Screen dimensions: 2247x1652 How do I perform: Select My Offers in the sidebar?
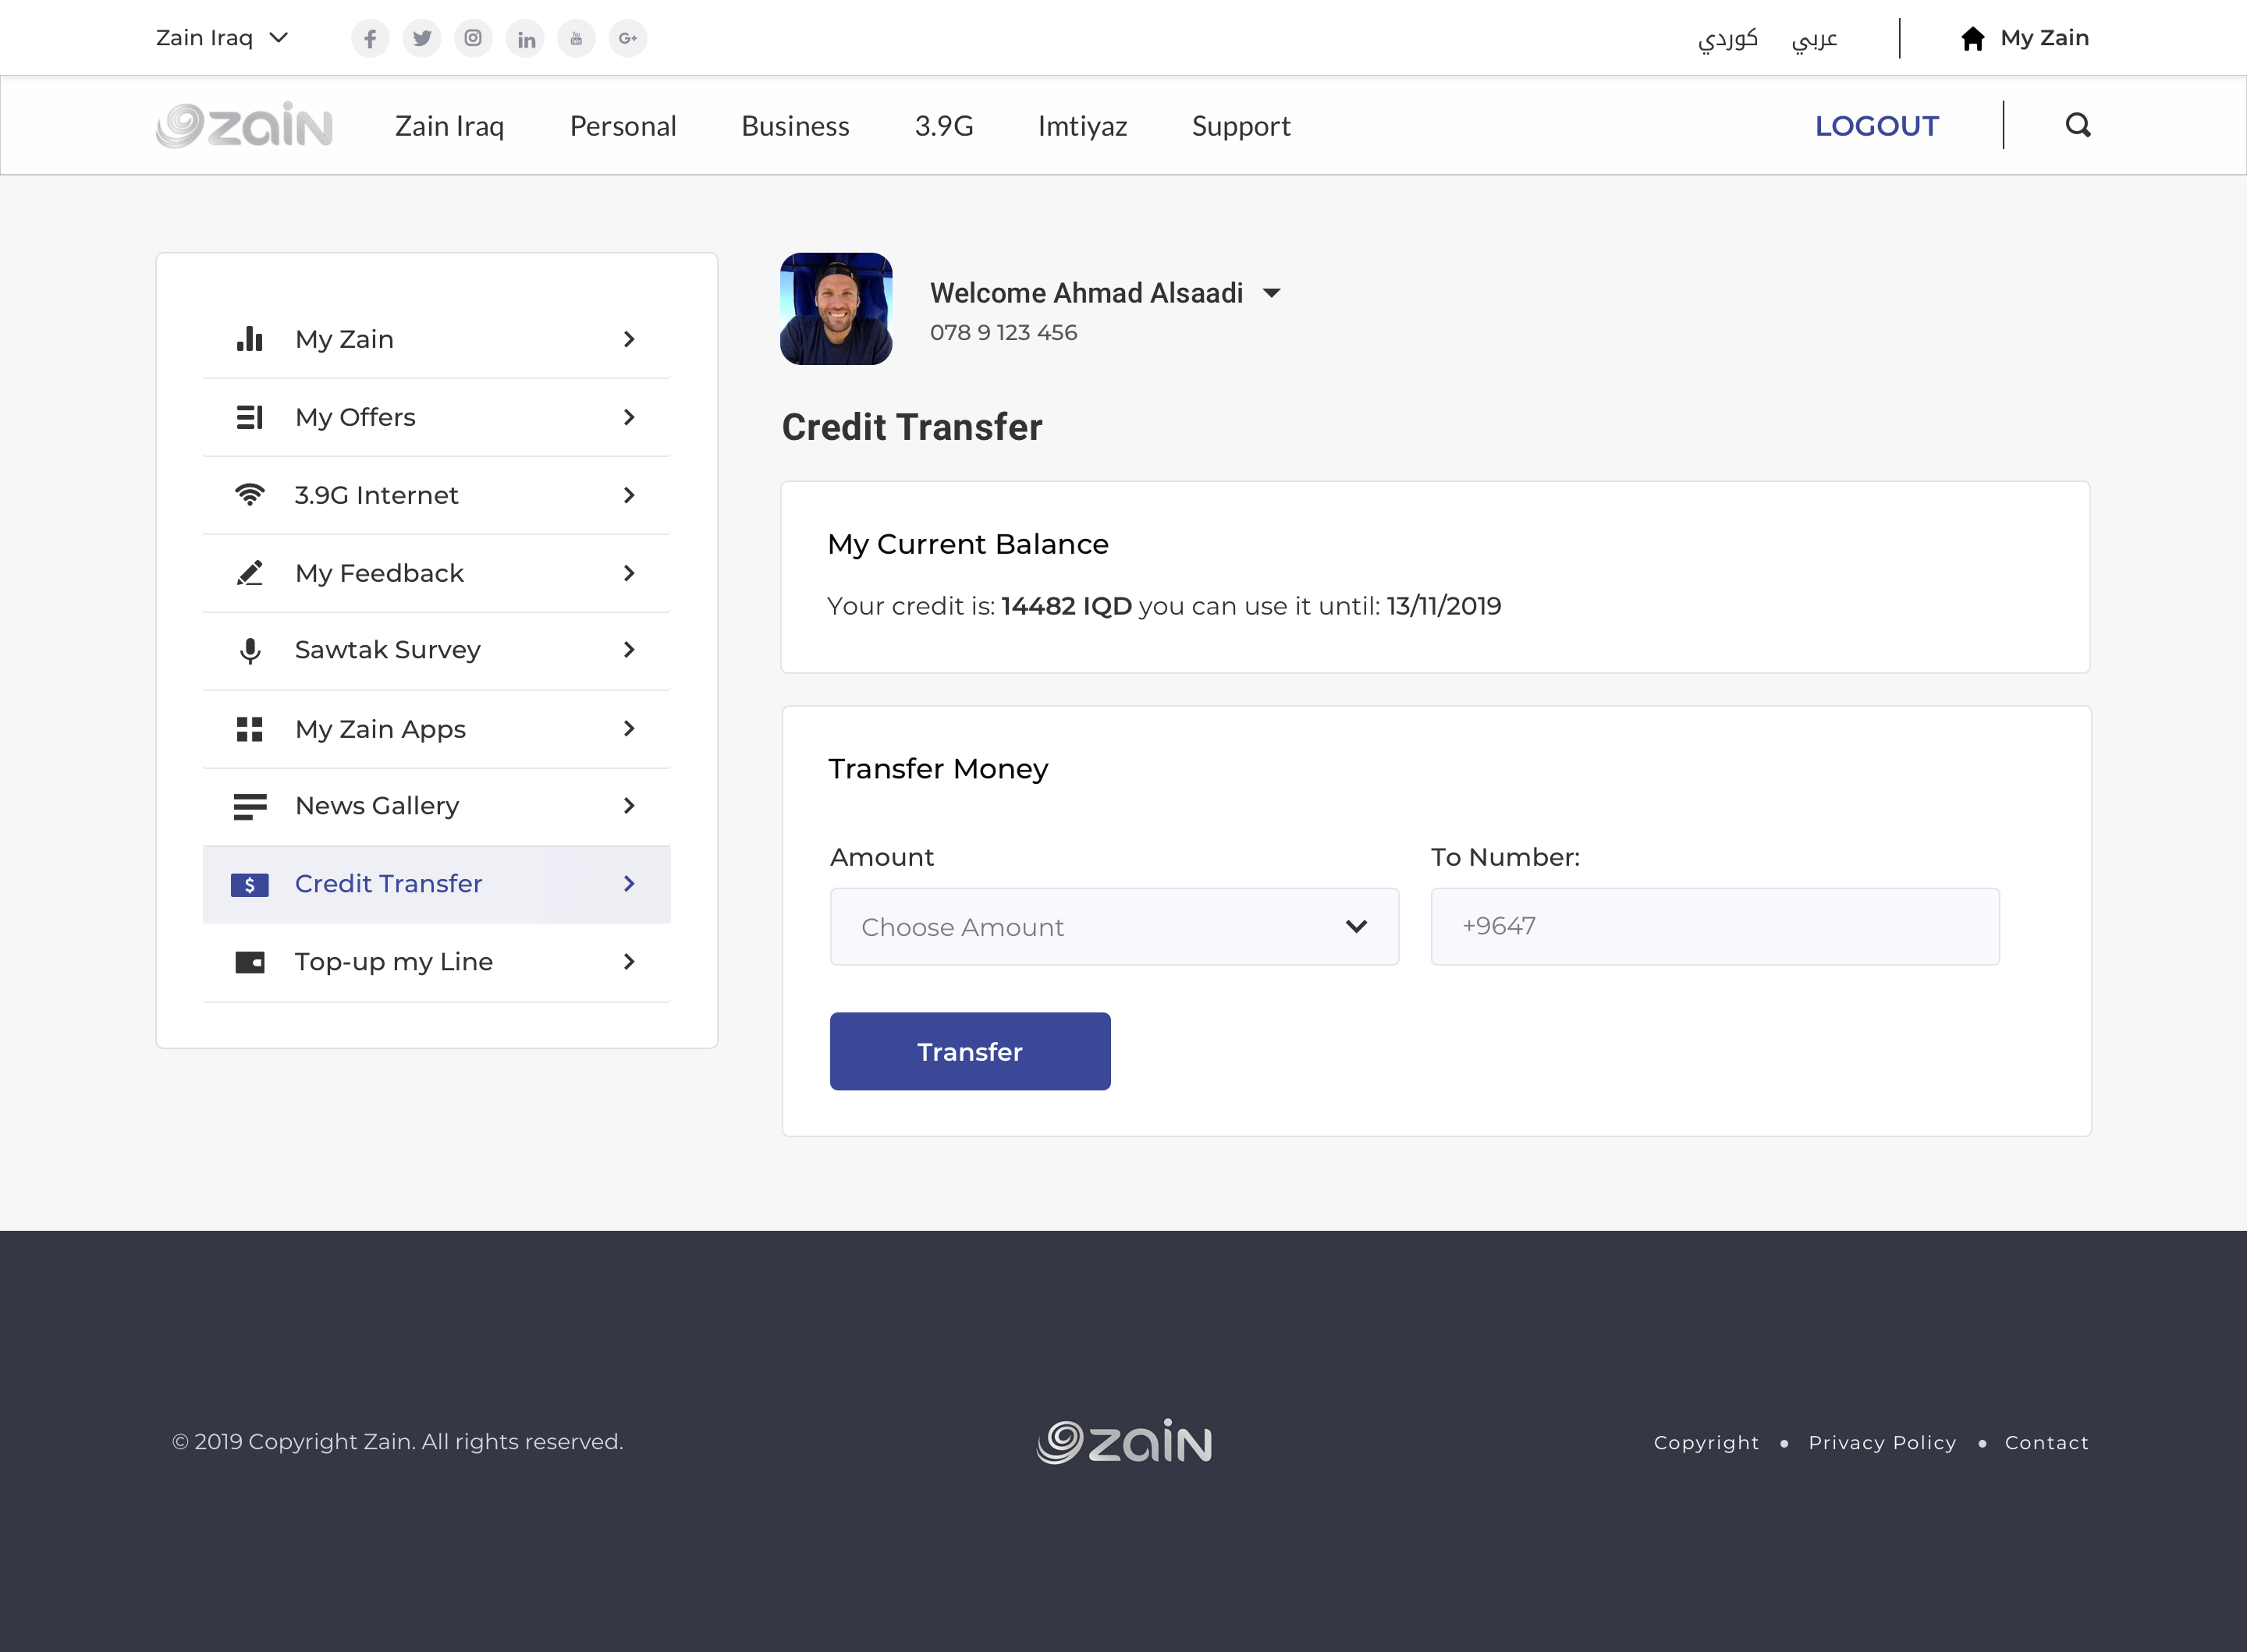click(x=436, y=417)
